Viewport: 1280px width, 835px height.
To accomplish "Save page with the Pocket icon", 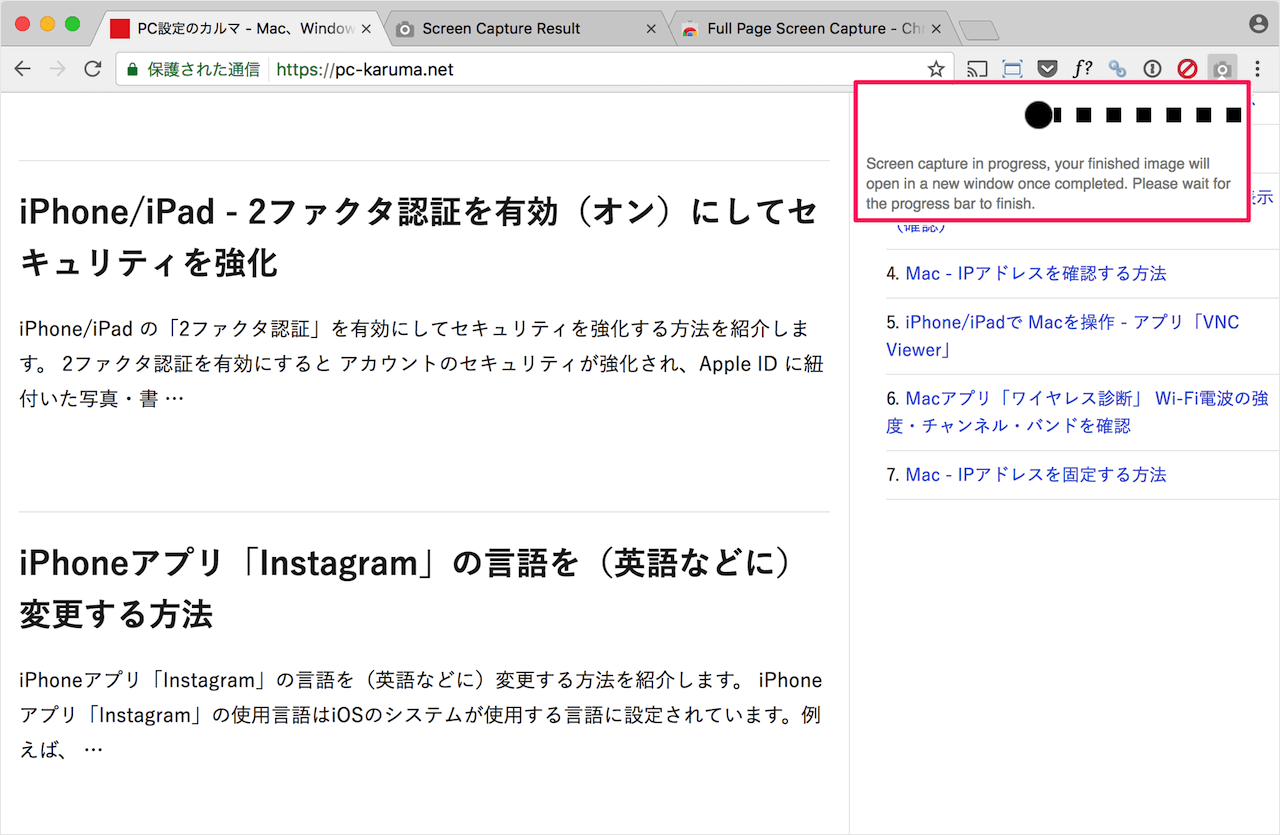I will click(1047, 69).
